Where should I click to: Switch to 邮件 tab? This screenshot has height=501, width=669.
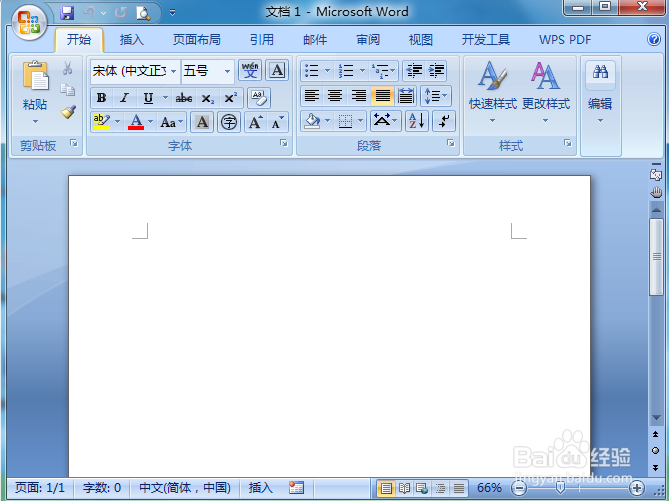(315, 40)
